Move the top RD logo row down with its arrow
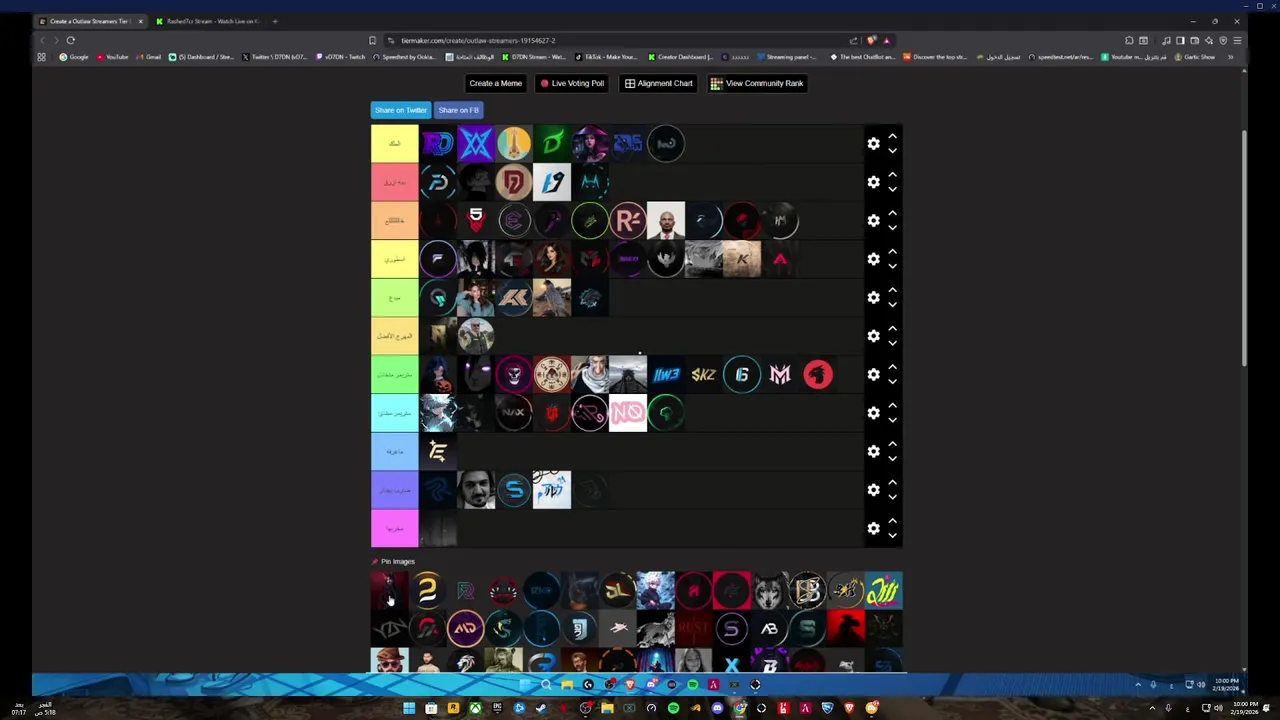The height and width of the screenshot is (720, 1280). [x=892, y=151]
